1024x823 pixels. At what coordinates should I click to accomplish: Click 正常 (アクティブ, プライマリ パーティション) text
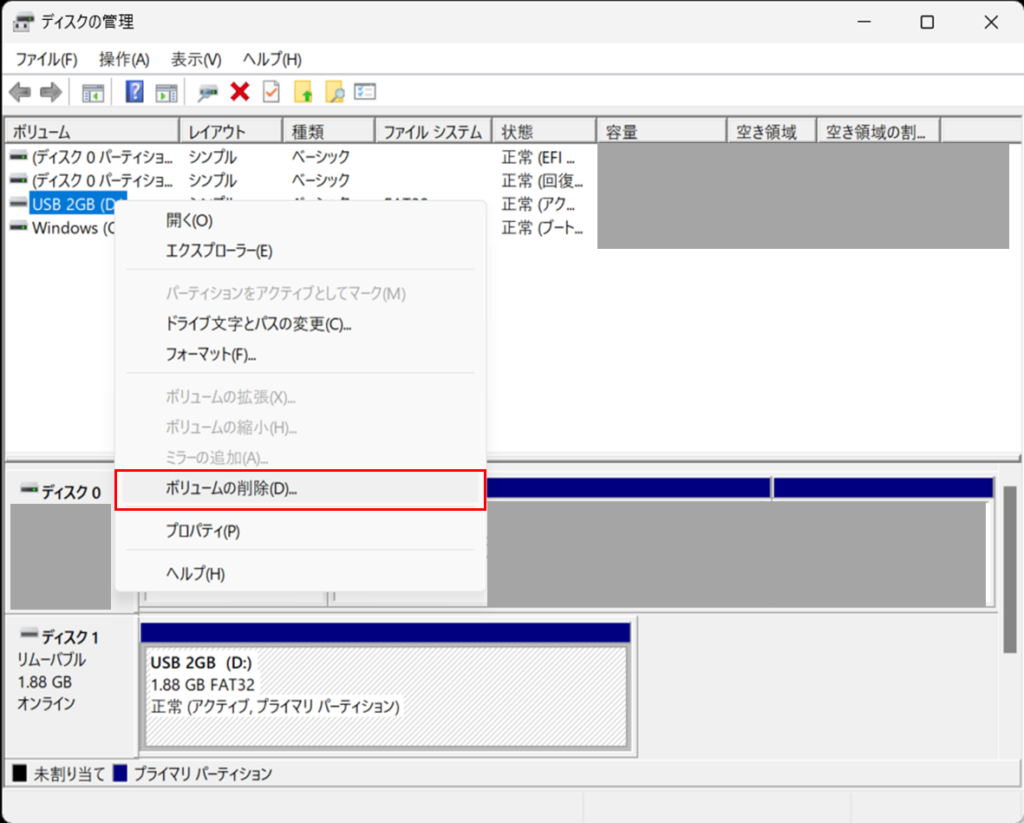[275, 707]
